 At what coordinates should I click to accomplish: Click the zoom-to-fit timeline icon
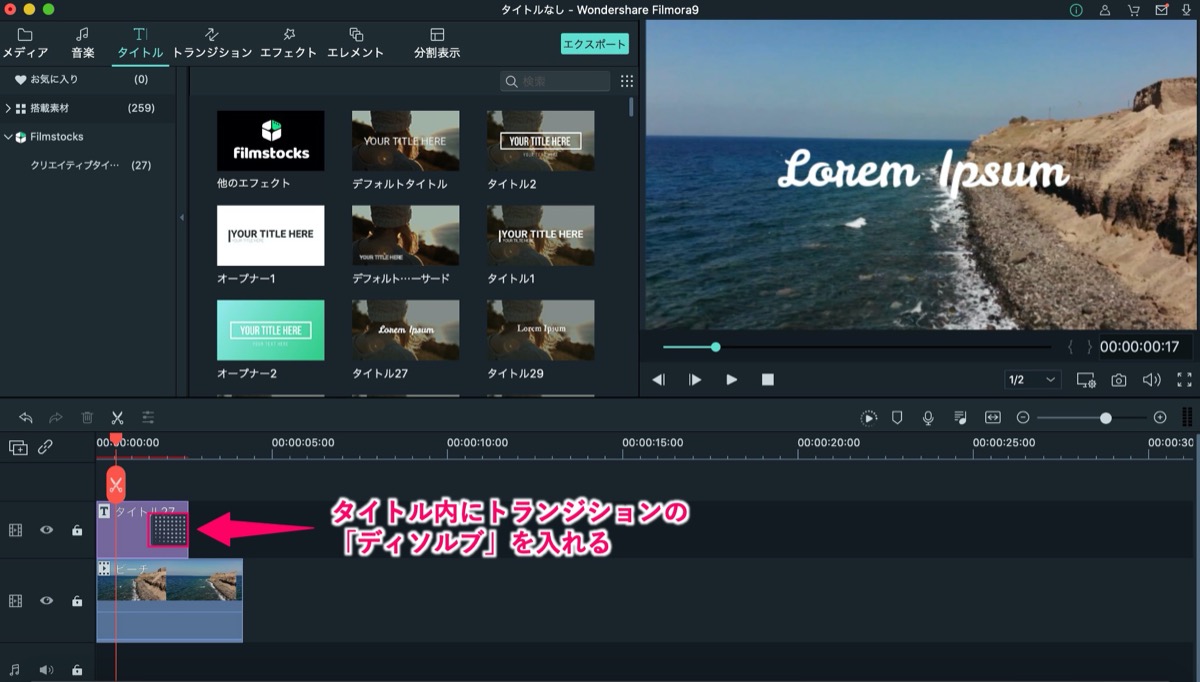click(992, 418)
